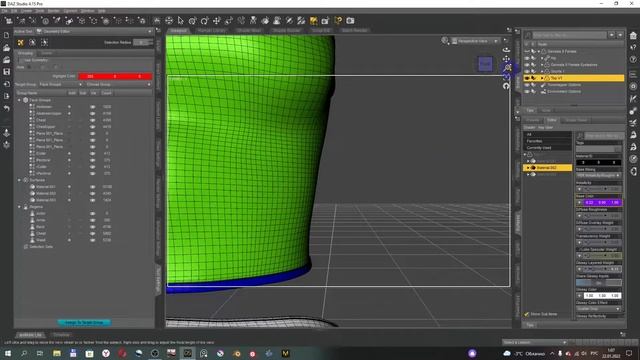640x360 pixels.
Task: Open the Unnamed Group dropdown
Action: (x=119, y=84)
